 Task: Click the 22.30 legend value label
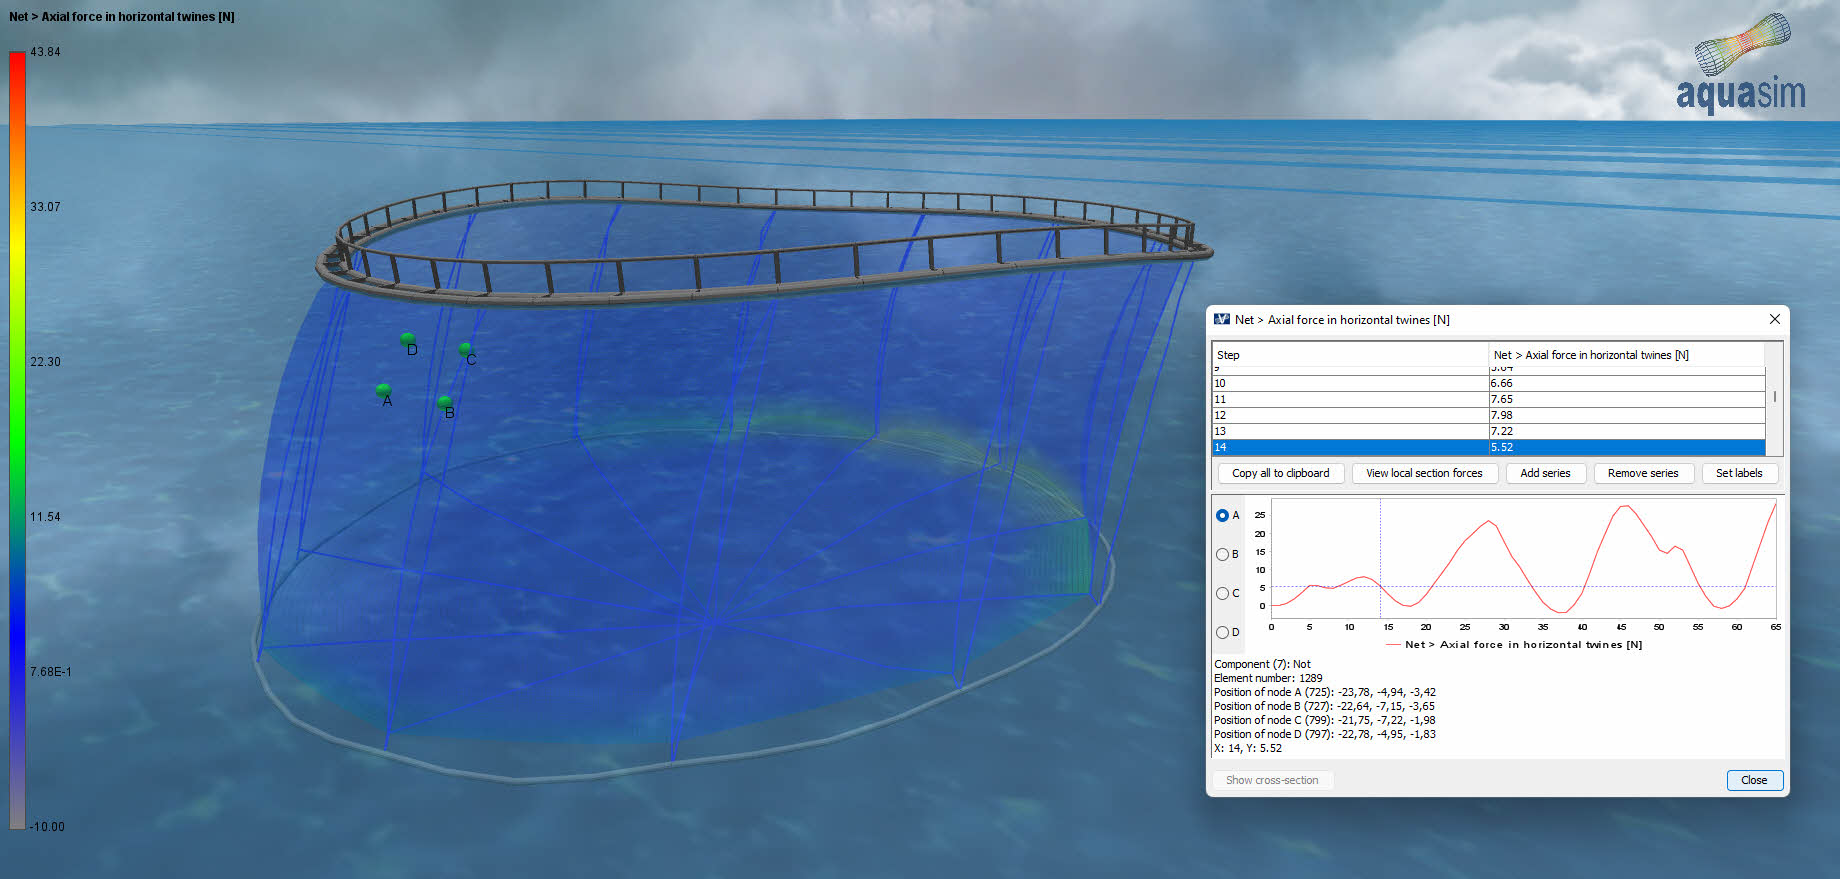pos(45,362)
